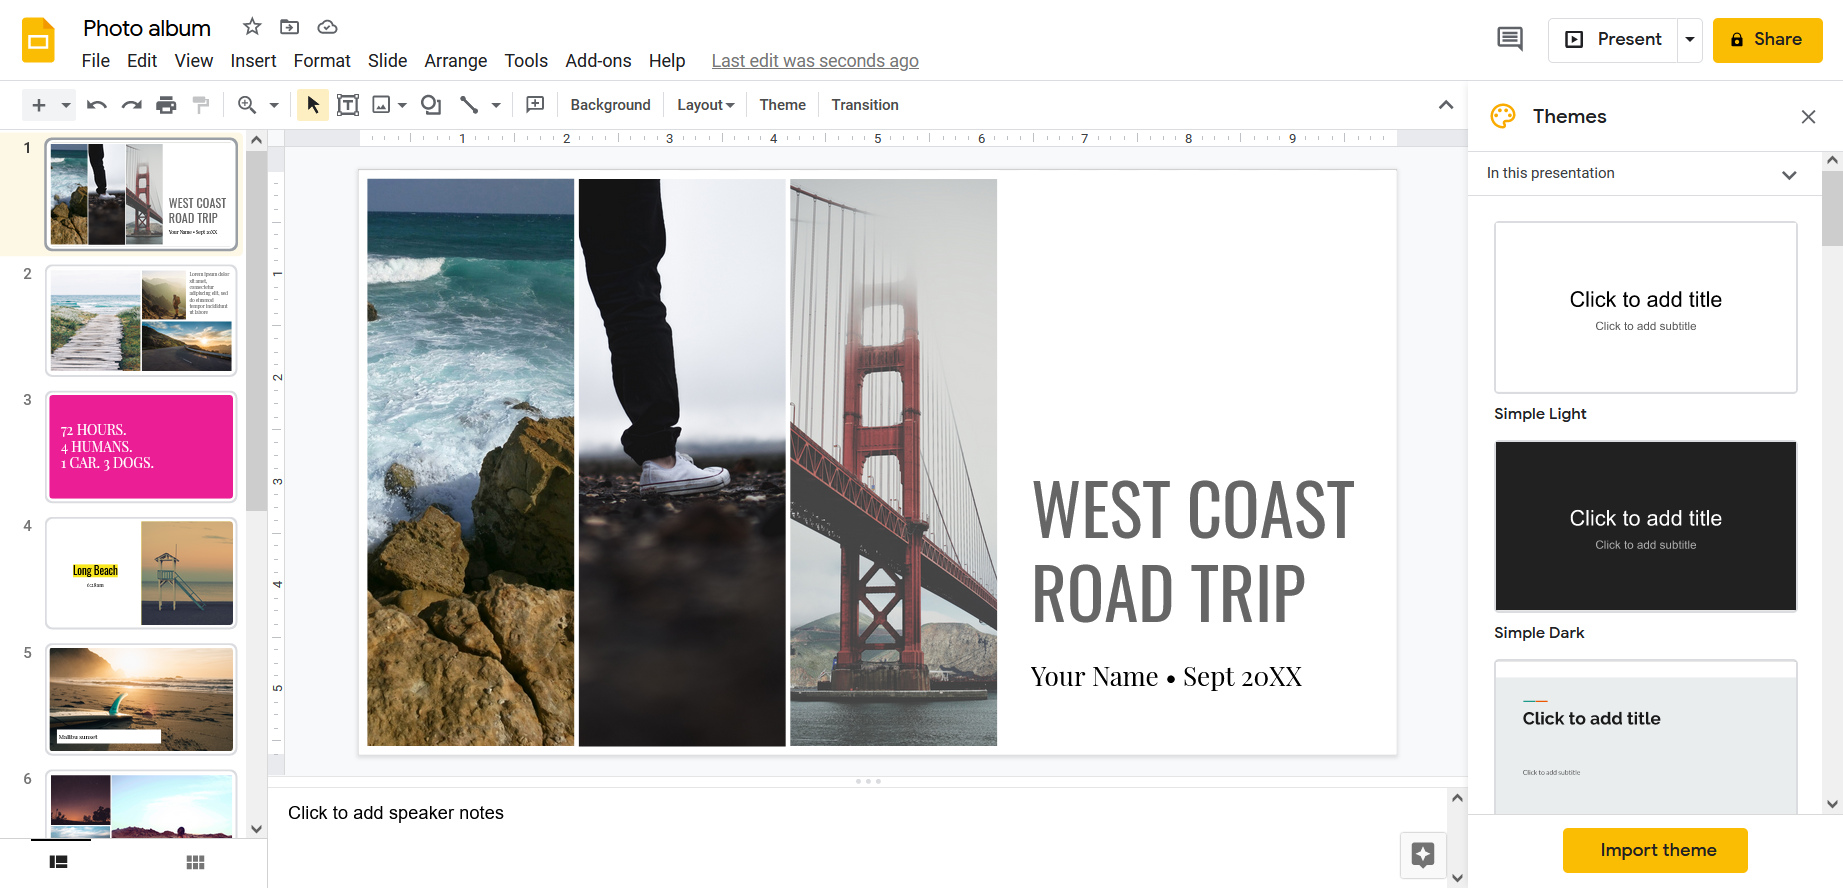This screenshot has width=1843, height=888.
Task: Switch to grid view of slides
Action: point(195,862)
